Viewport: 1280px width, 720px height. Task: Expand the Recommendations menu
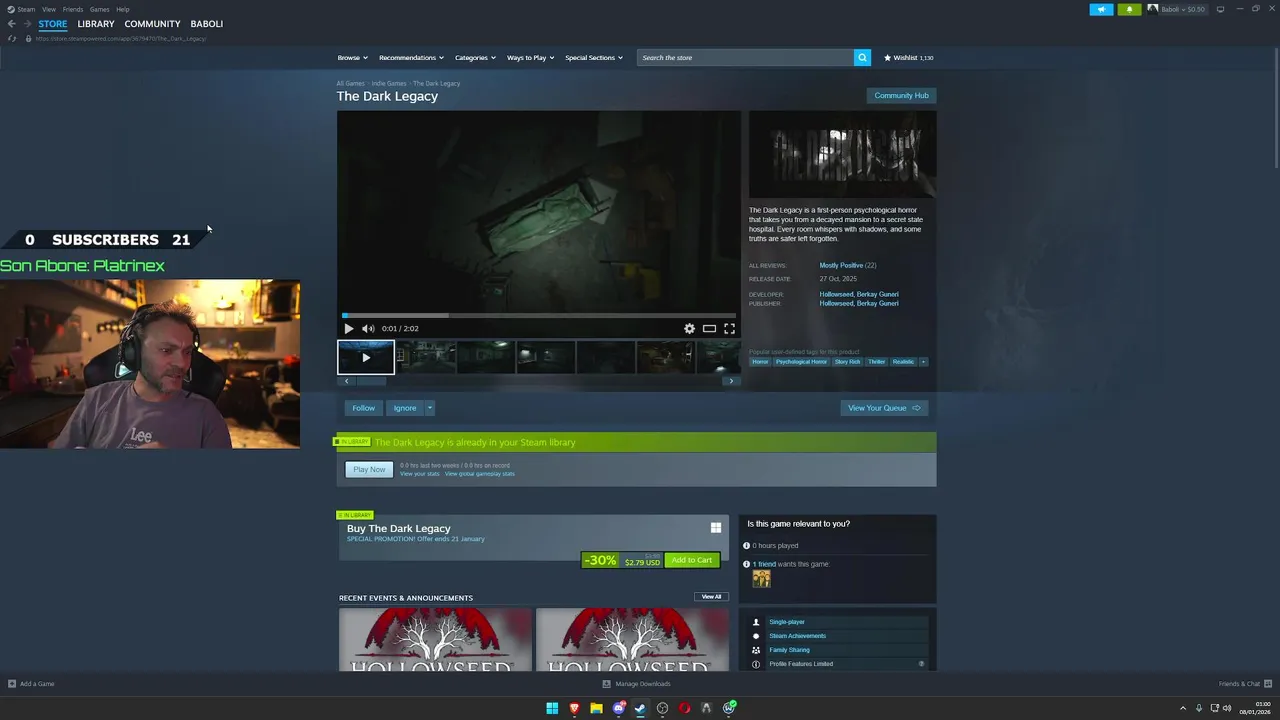[x=411, y=57]
